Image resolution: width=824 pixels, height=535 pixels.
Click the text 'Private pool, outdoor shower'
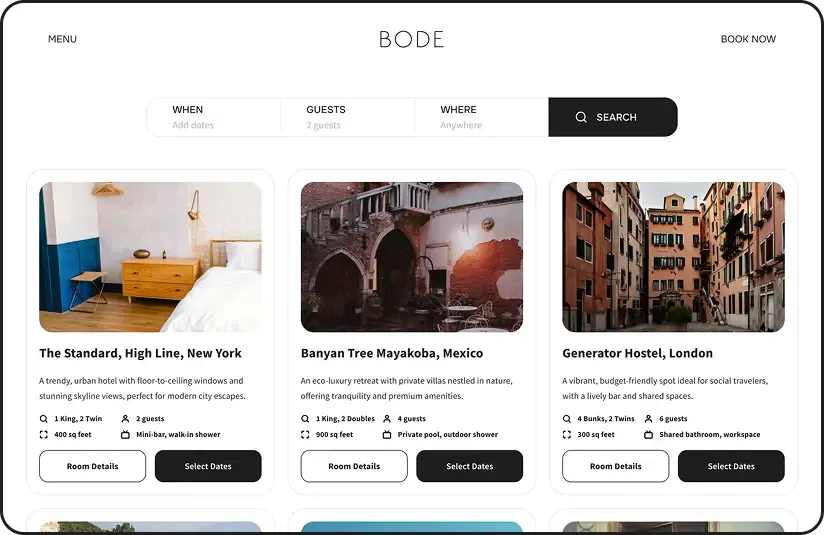[448, 435]
